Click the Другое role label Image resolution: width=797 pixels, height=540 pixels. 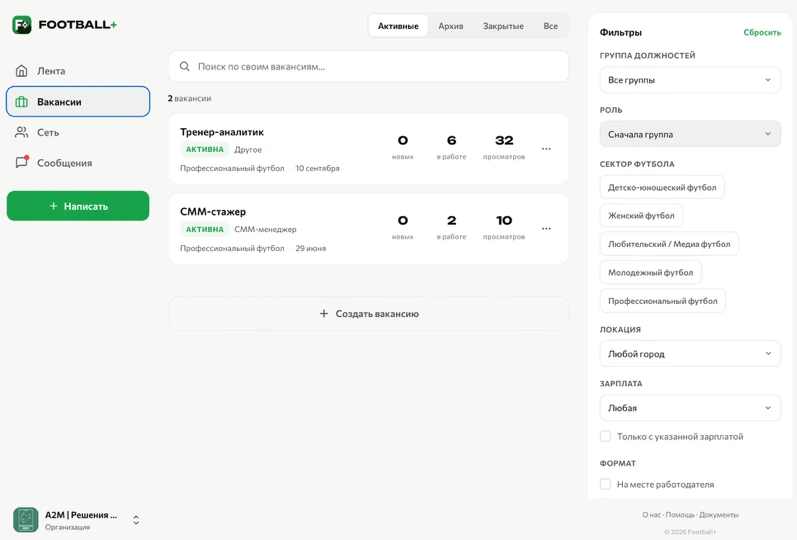[x=248, y=149]
